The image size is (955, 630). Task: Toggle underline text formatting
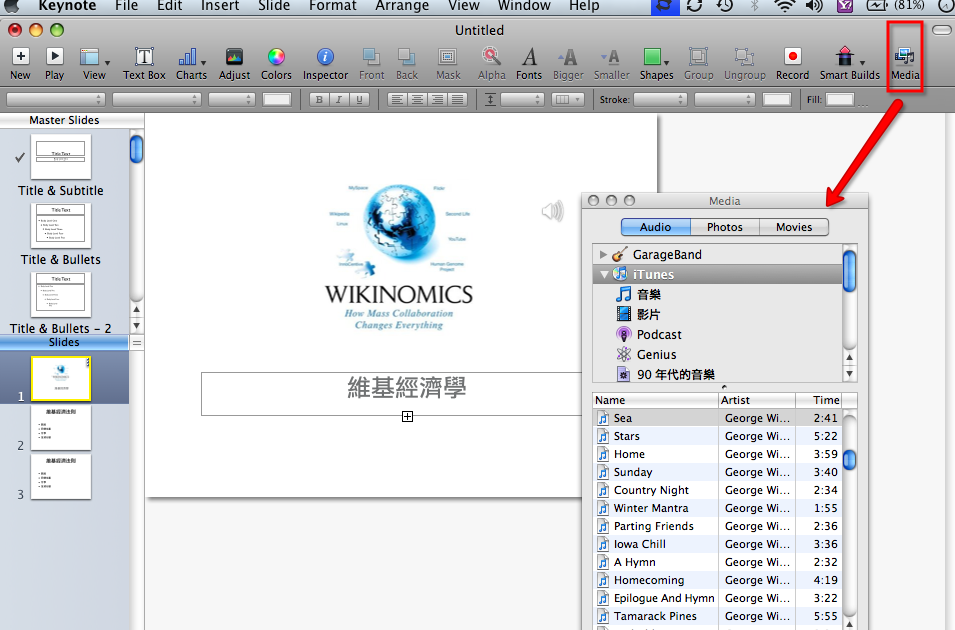coord(359,99)
